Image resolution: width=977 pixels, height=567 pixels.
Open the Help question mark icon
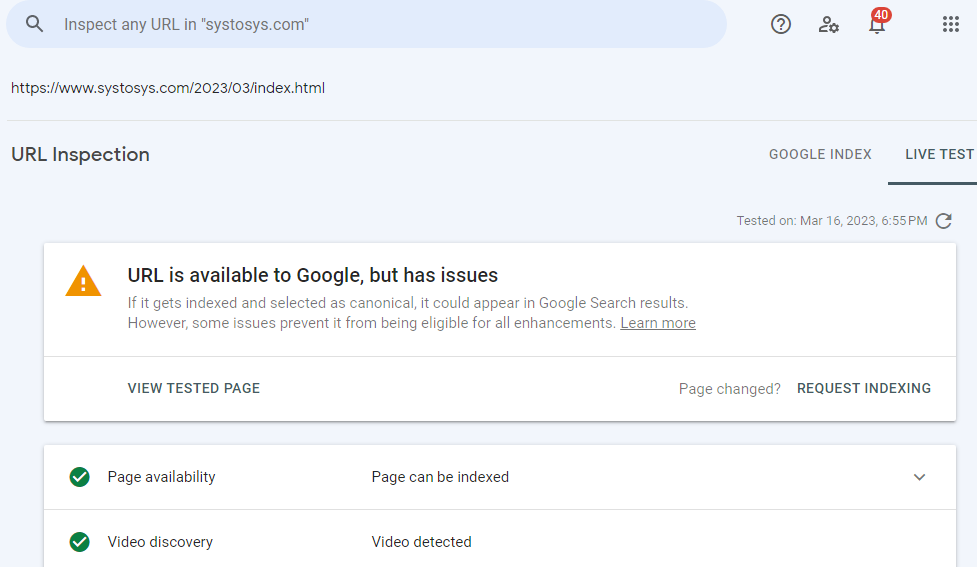(781, 24)
